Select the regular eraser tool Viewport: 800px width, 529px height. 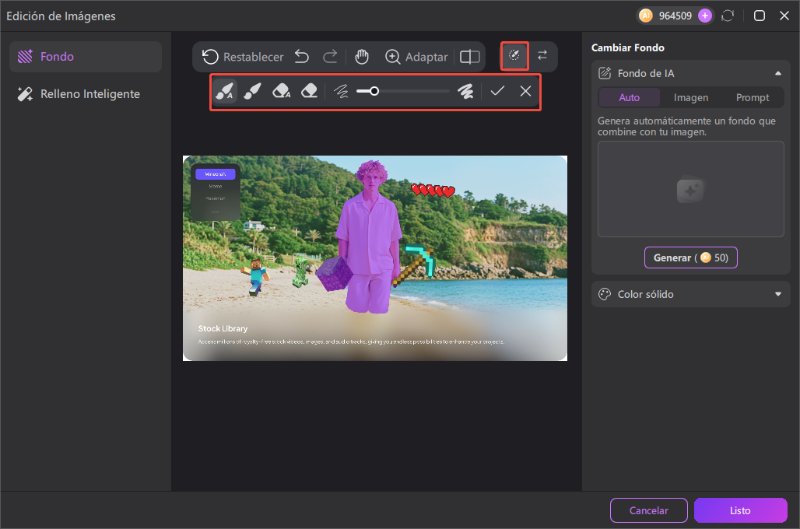(309, 91)
